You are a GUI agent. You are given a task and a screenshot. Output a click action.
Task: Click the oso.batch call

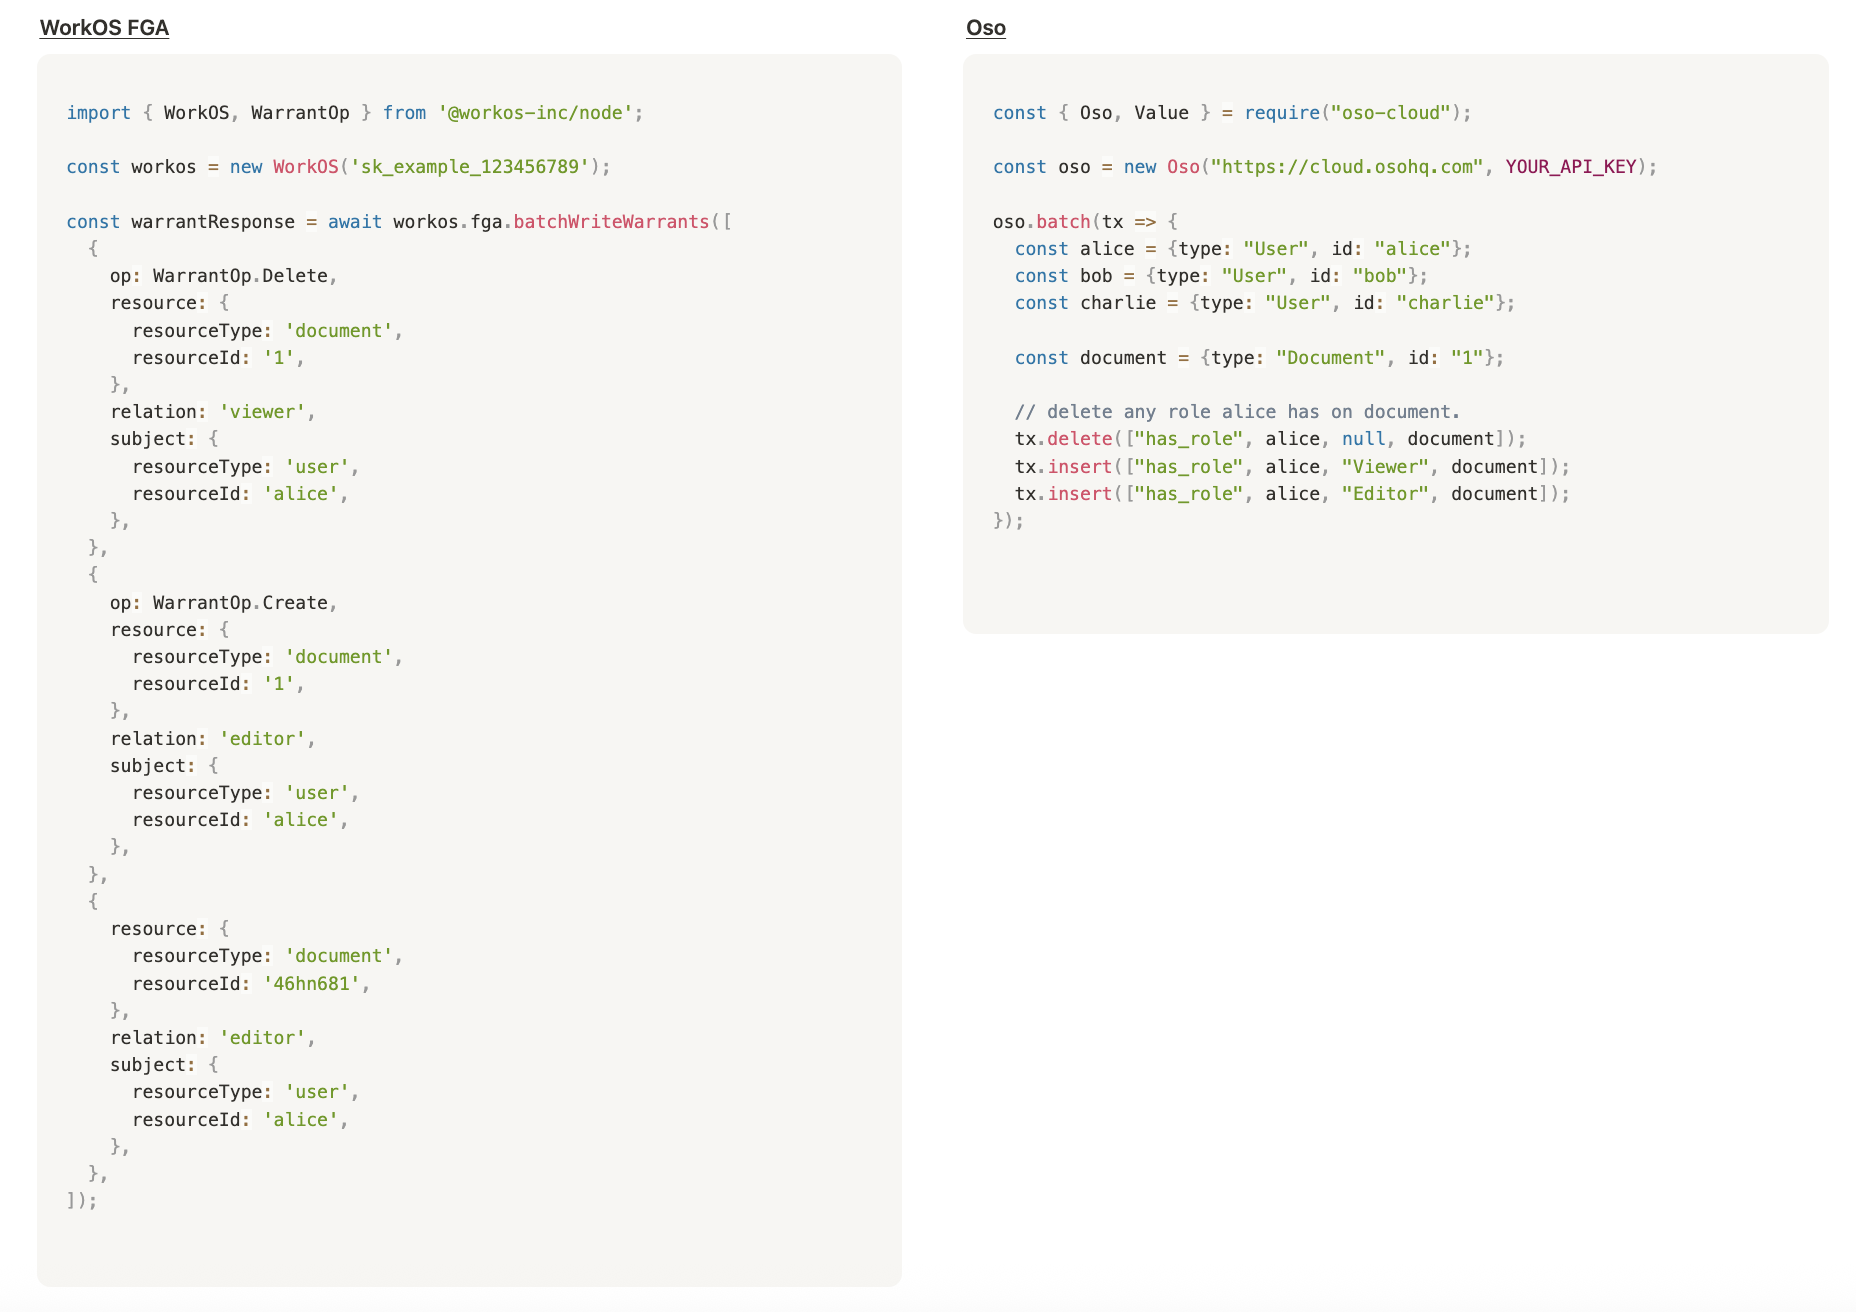(x=1041, y=222)
